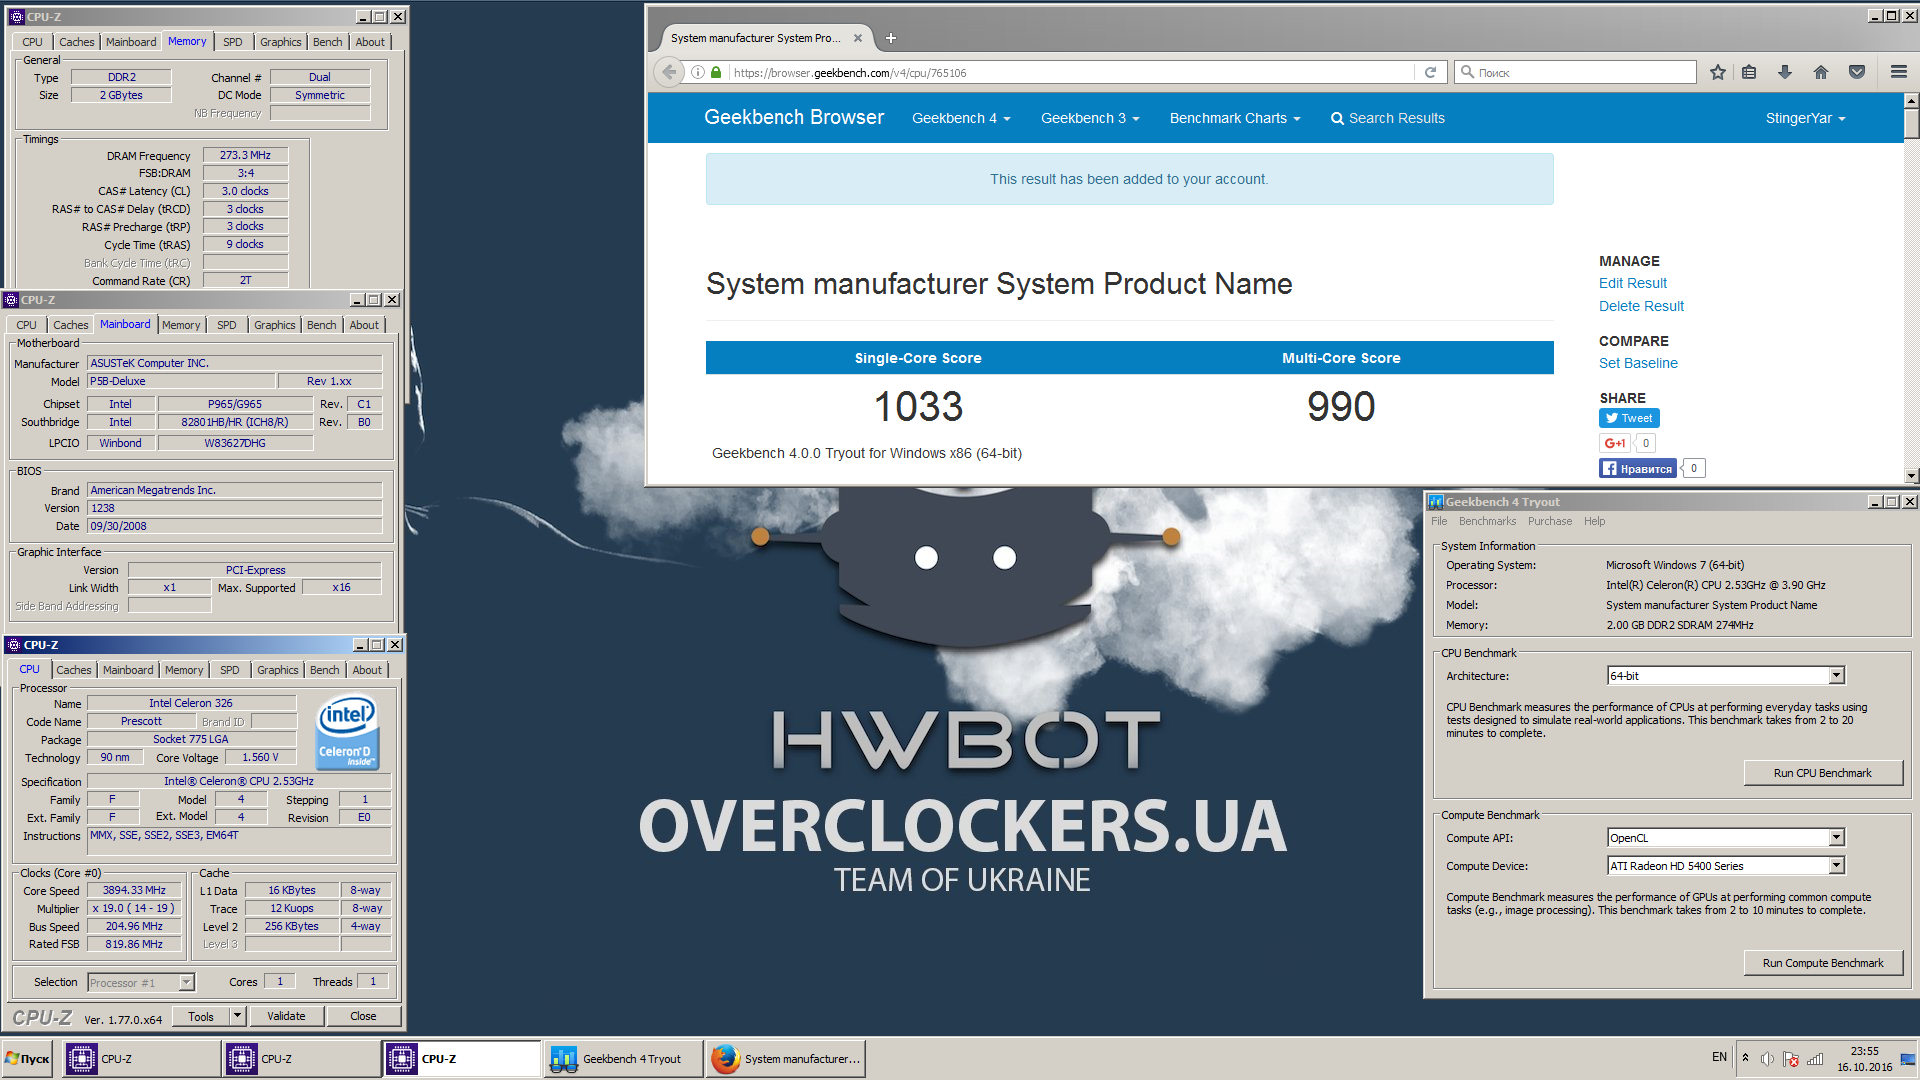Click the browser URL address field

[1070, 72]
